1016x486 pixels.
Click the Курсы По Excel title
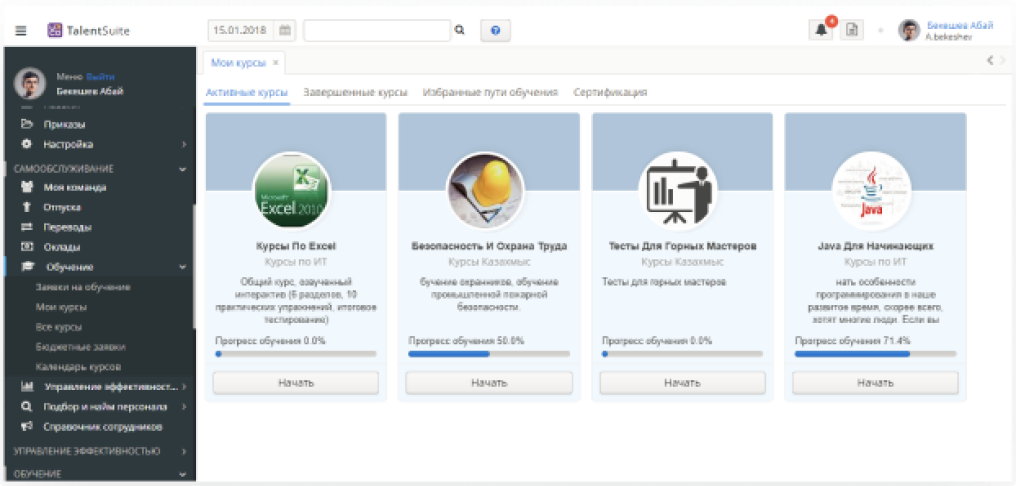point(295,247)
